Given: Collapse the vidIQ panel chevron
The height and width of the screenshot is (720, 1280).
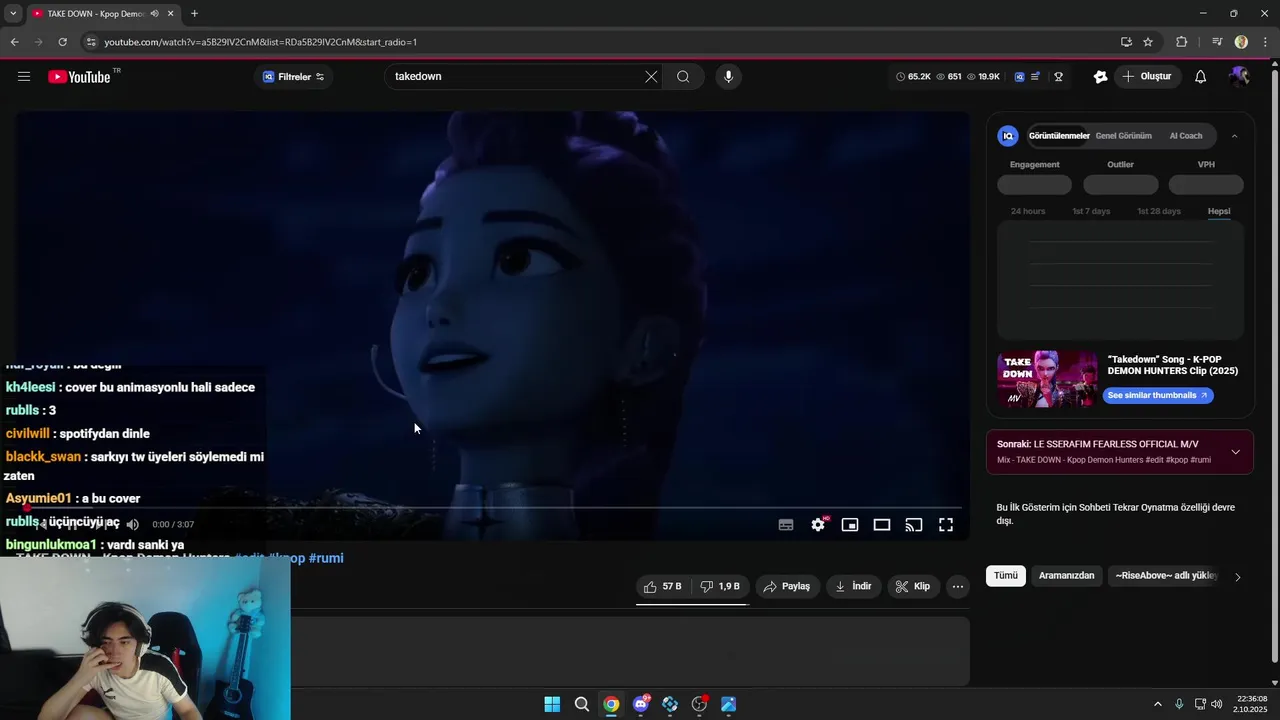Looking at the screenshot, I should click(x=1234, y=136).
